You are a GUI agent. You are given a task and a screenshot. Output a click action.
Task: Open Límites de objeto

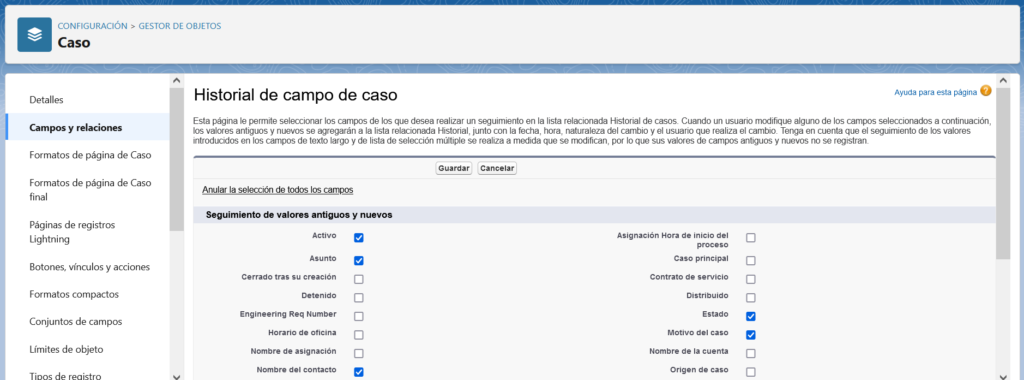point(66,349)
